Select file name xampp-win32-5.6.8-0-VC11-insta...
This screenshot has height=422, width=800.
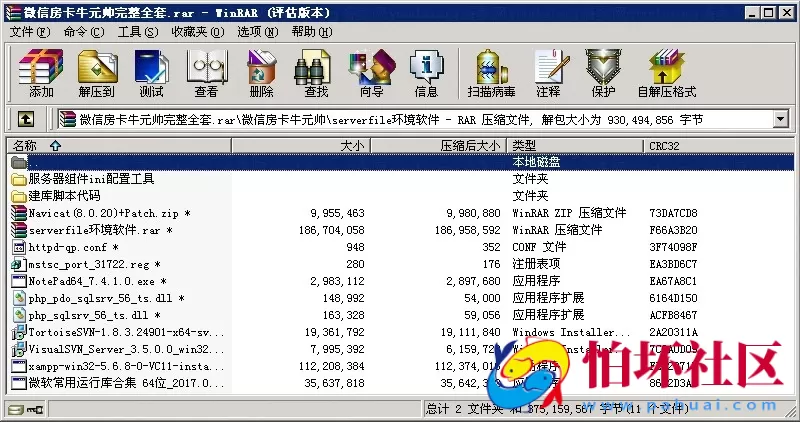tap(127, 366)
